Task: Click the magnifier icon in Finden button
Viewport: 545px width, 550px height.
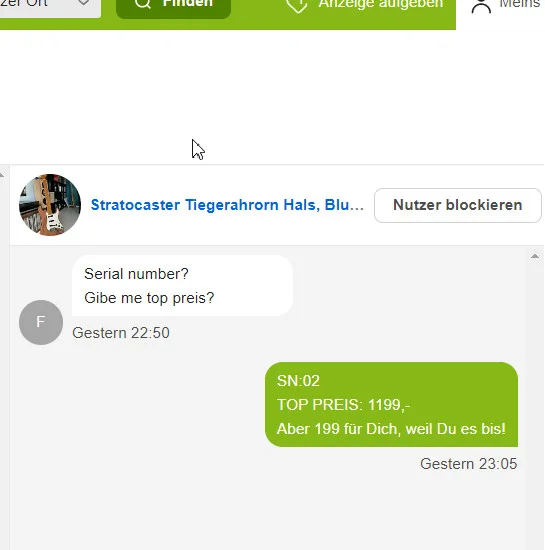Action: point(143,4)
